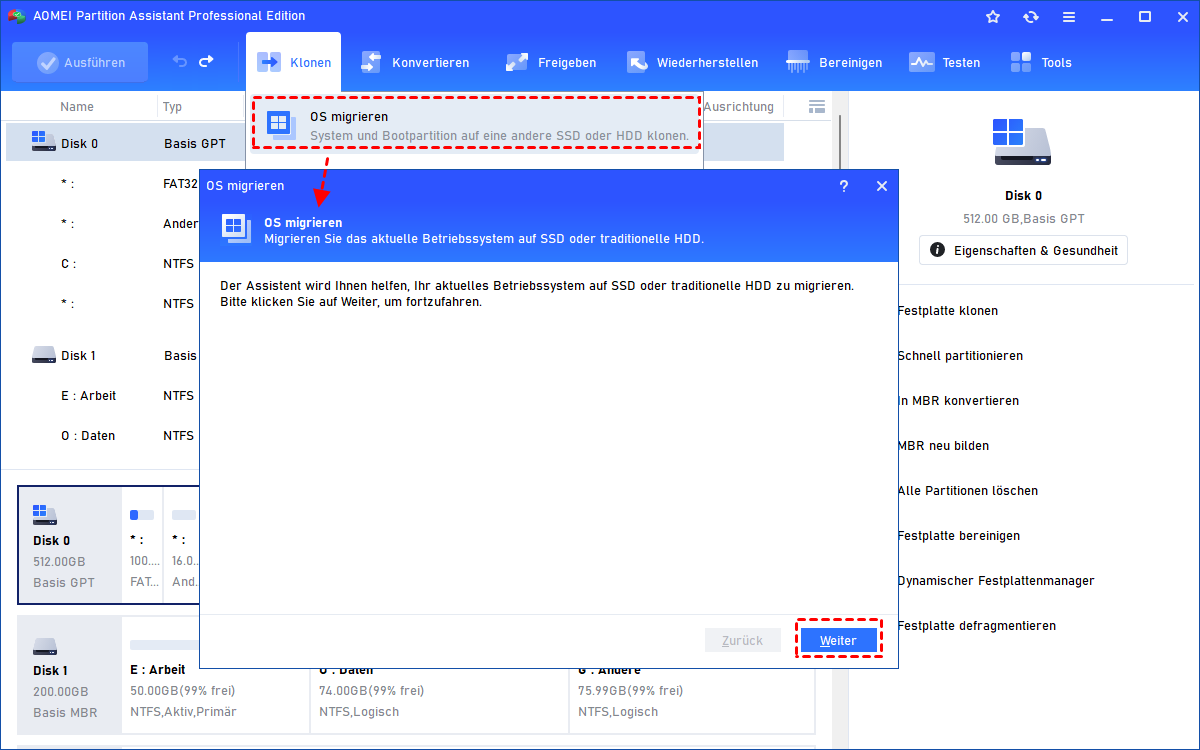The image size is (1200, 750).
Task: Click the refresh icon in title bar
Action: coord(1031,16)
